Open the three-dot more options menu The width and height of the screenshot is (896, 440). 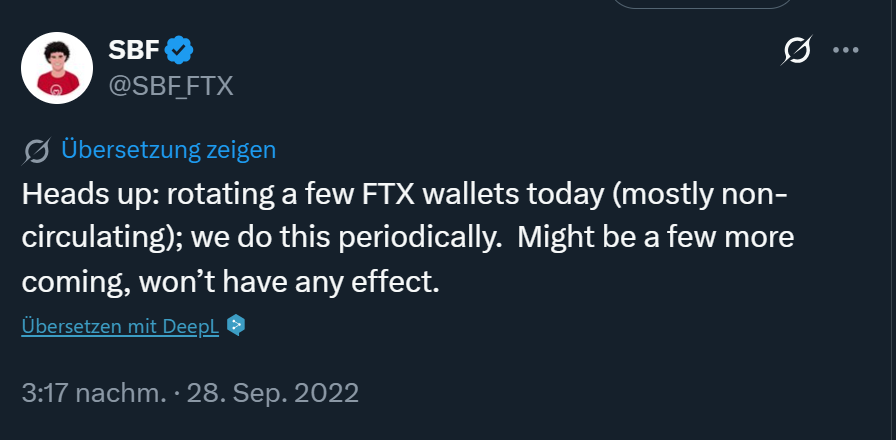pos(846,51)
